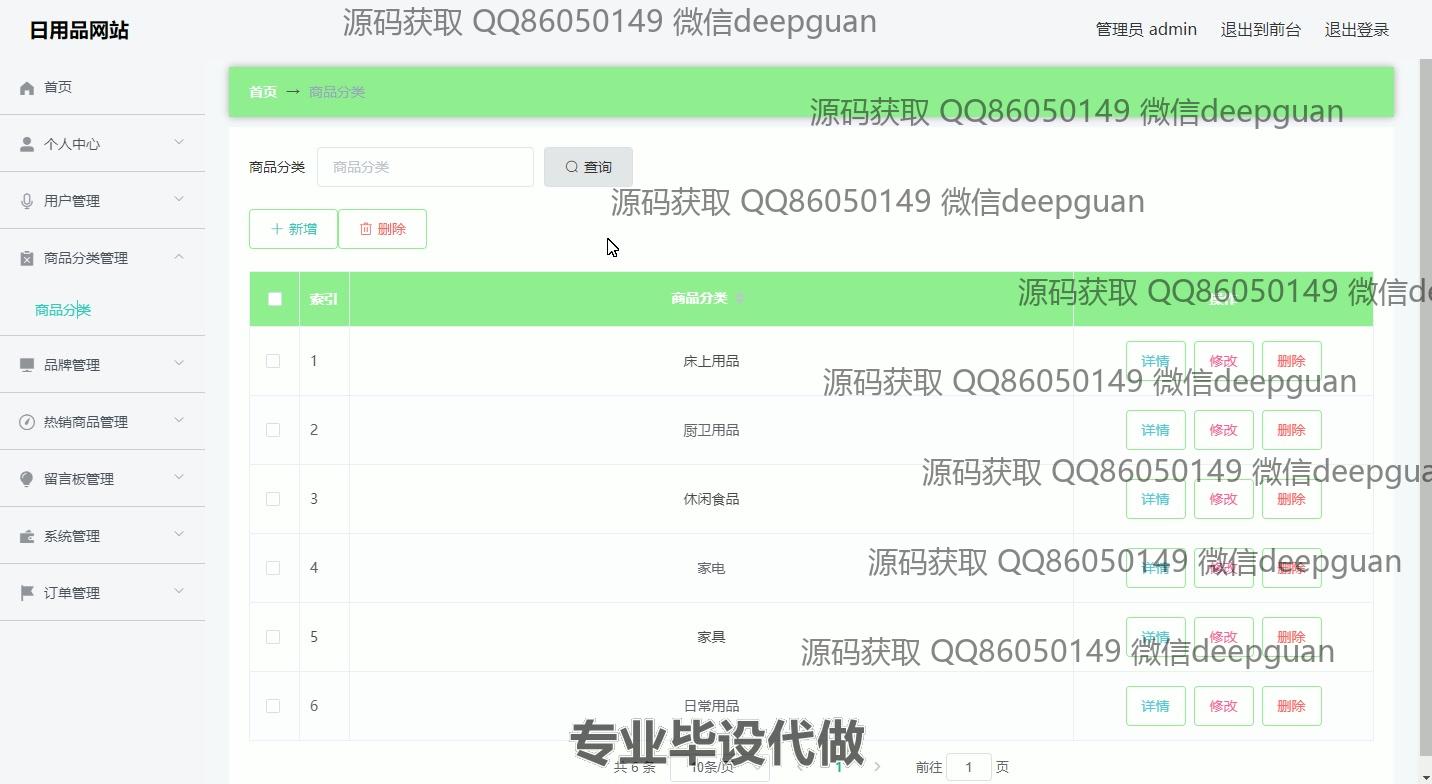Click the 查询 search button
The height and width of the screenshot is (784, 1432).
(x=588, y=167)
